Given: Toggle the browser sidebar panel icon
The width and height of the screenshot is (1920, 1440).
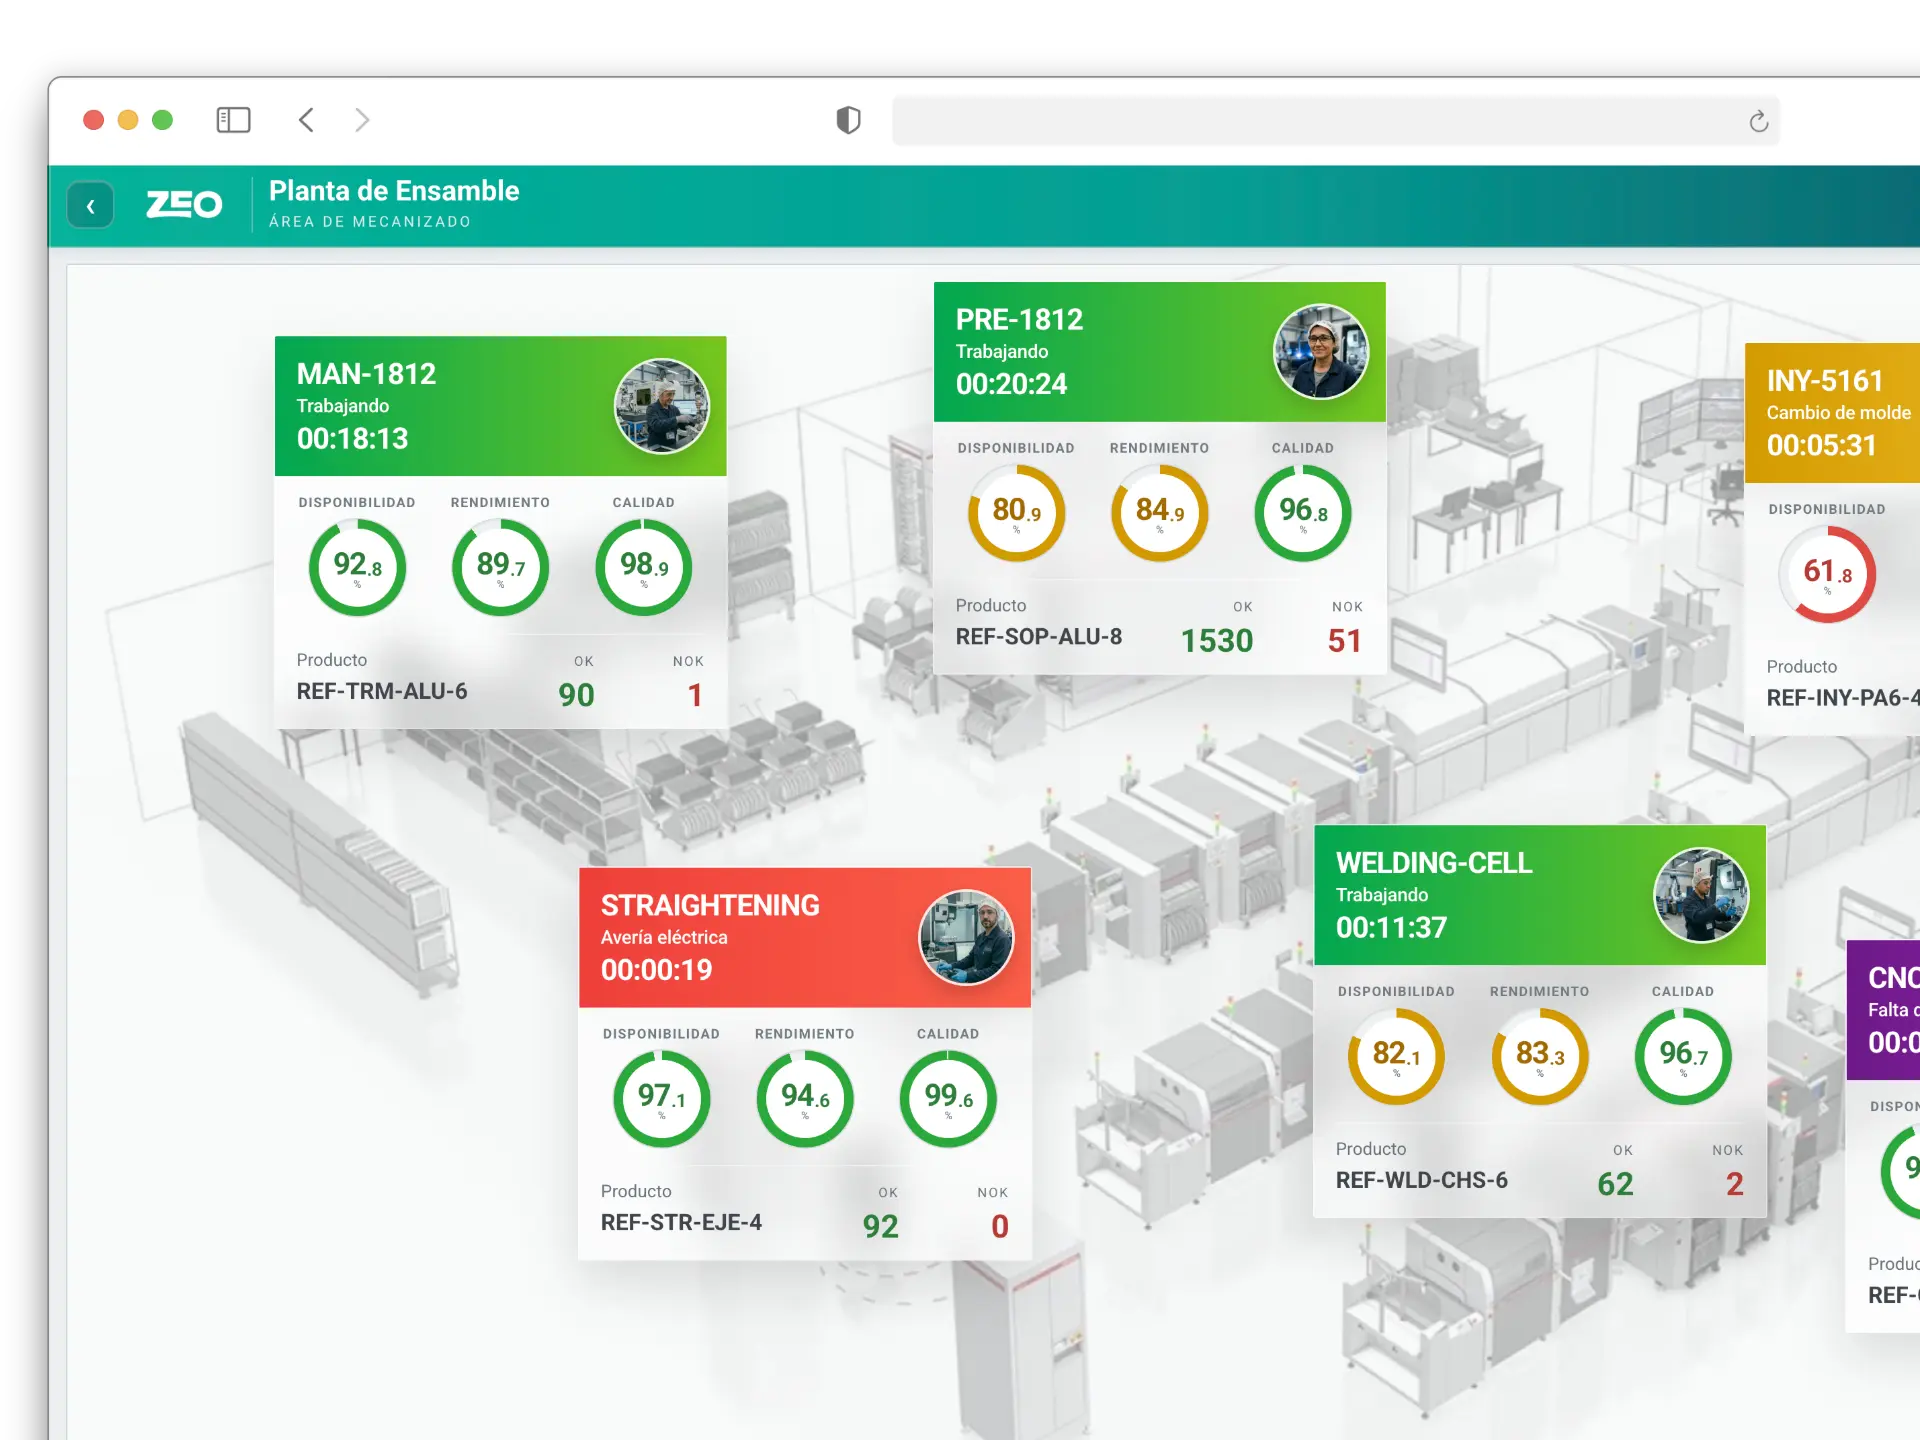Looking at the screenshot, I should [233, 120].
